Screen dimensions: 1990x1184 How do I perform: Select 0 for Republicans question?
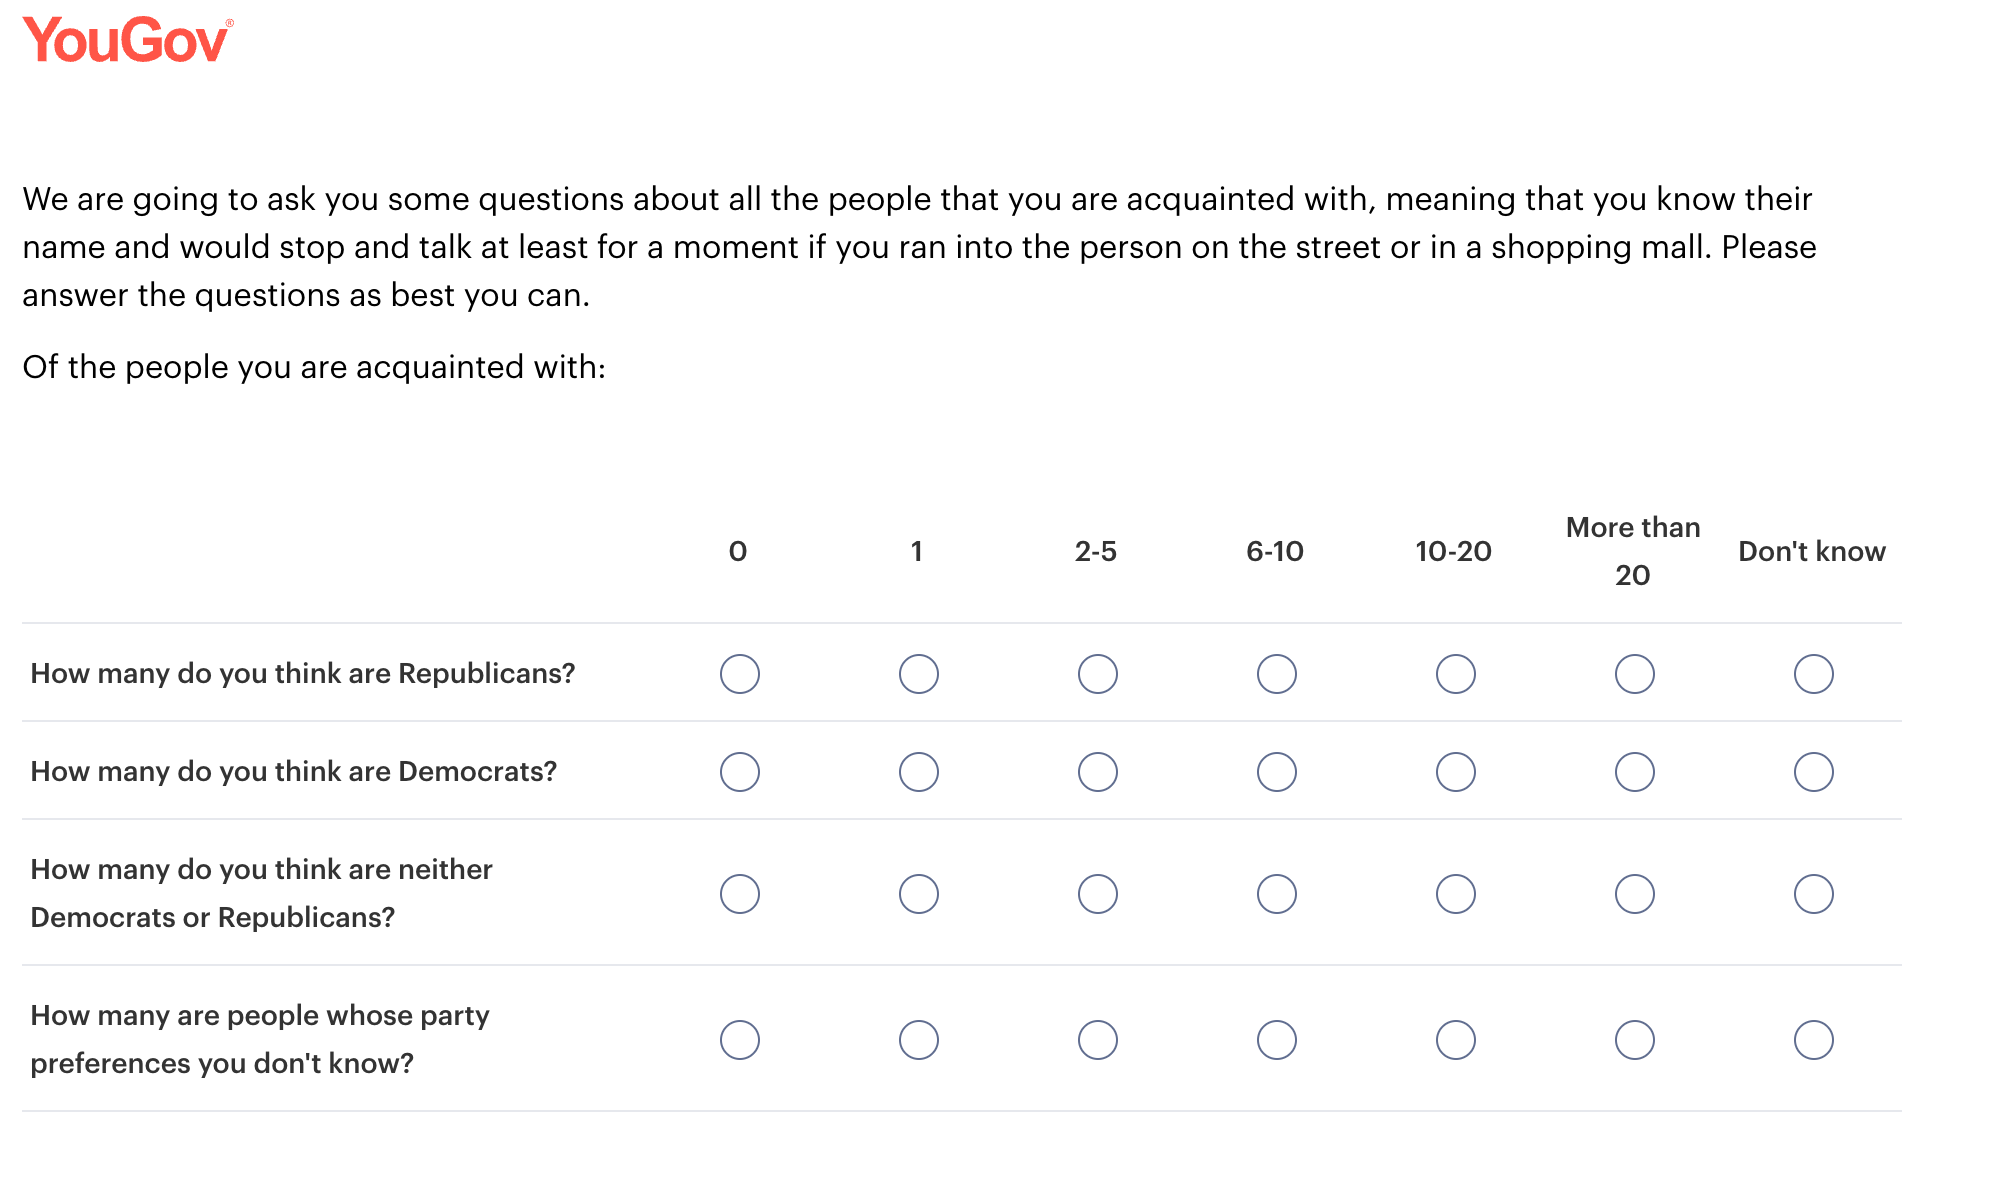coord(740,674)
